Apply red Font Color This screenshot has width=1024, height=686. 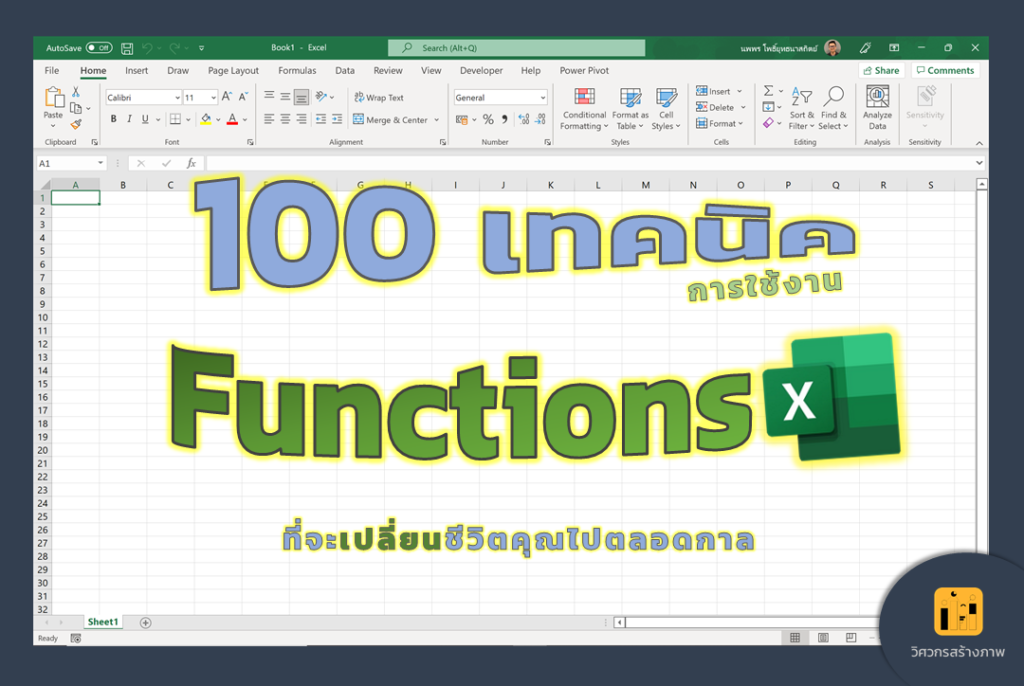coord(232,119)
